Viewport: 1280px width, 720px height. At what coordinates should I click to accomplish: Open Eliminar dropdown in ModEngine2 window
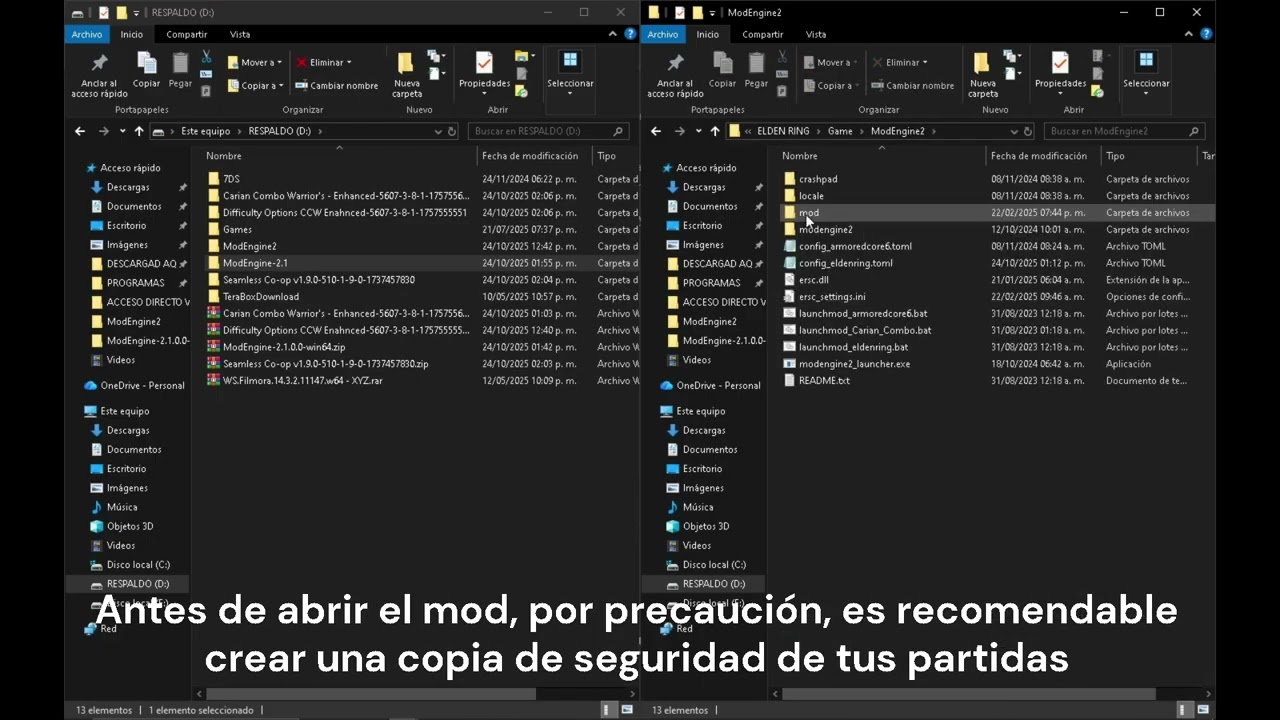(x=898, y=62)
